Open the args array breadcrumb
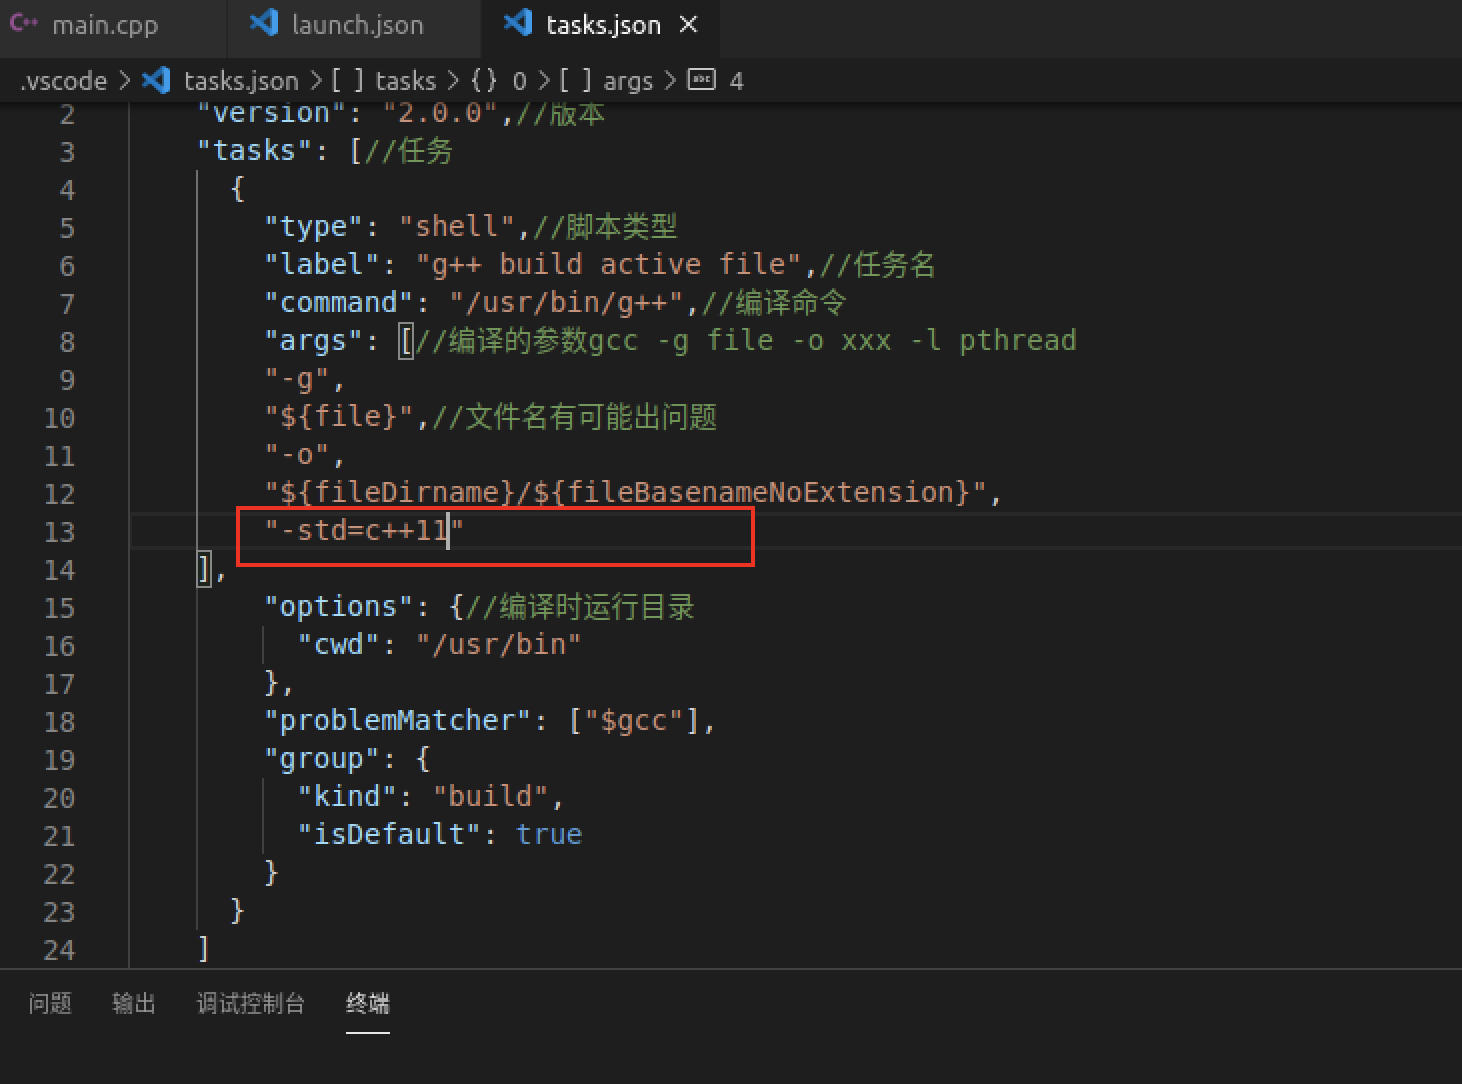This screenshot has width=1462, height=1084. point(606,81)
